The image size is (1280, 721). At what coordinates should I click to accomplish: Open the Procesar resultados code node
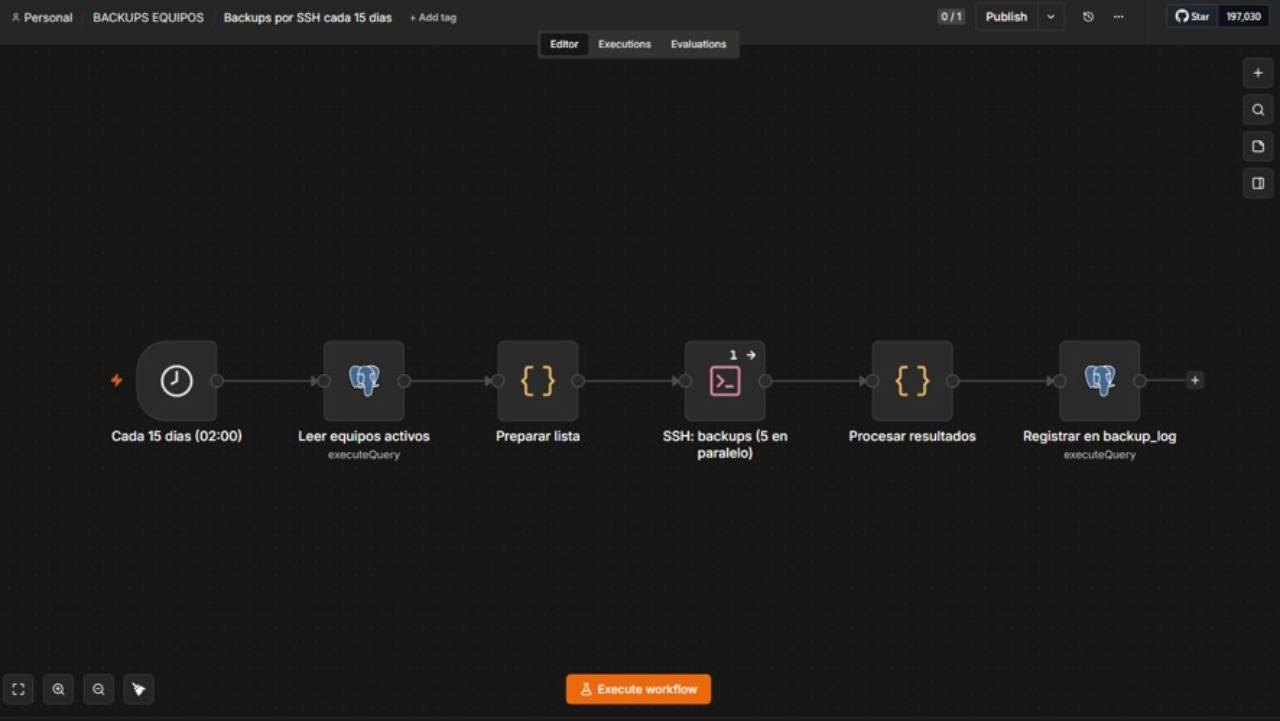(912, 381)
